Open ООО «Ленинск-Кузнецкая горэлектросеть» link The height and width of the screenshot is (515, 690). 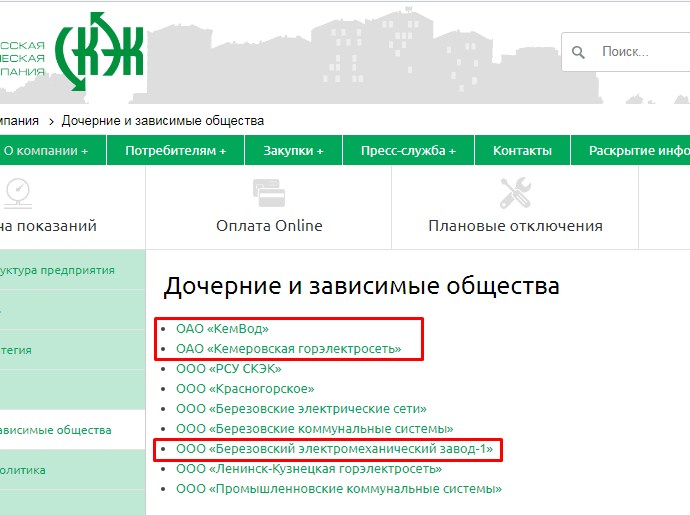(x=309, y=469)
